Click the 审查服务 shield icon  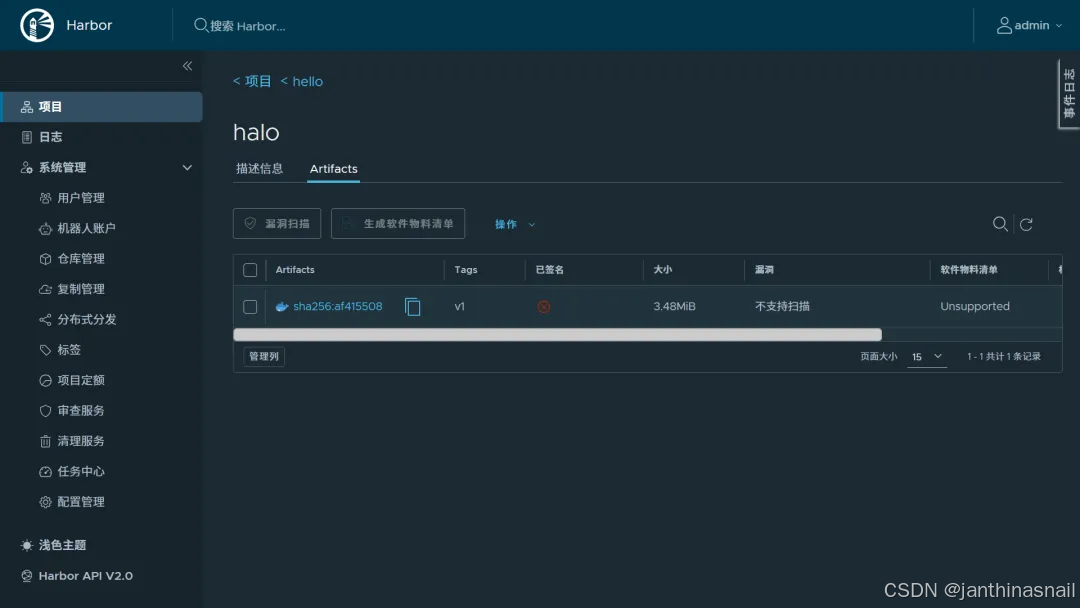tap(45, 410)
